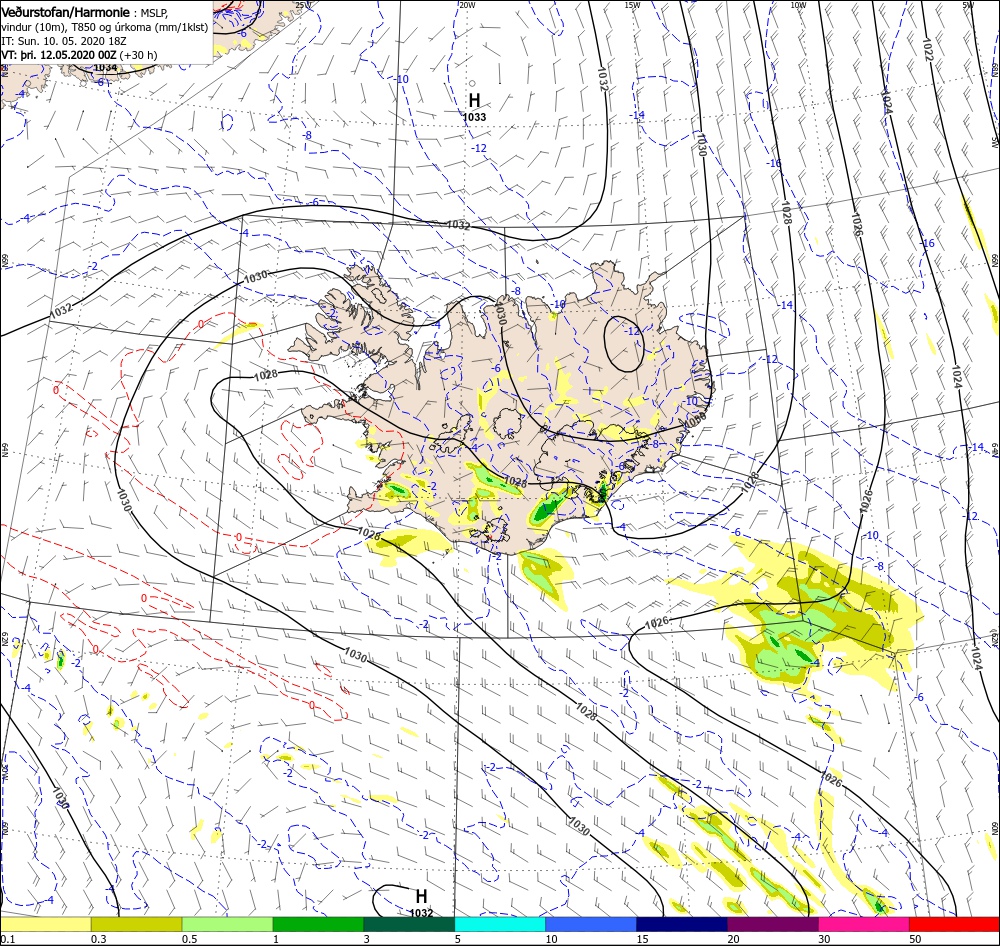The height and width of the screenshot is (946, 1000).
Task: Click the '0.1' legend scale value
Action: [7, 939]
